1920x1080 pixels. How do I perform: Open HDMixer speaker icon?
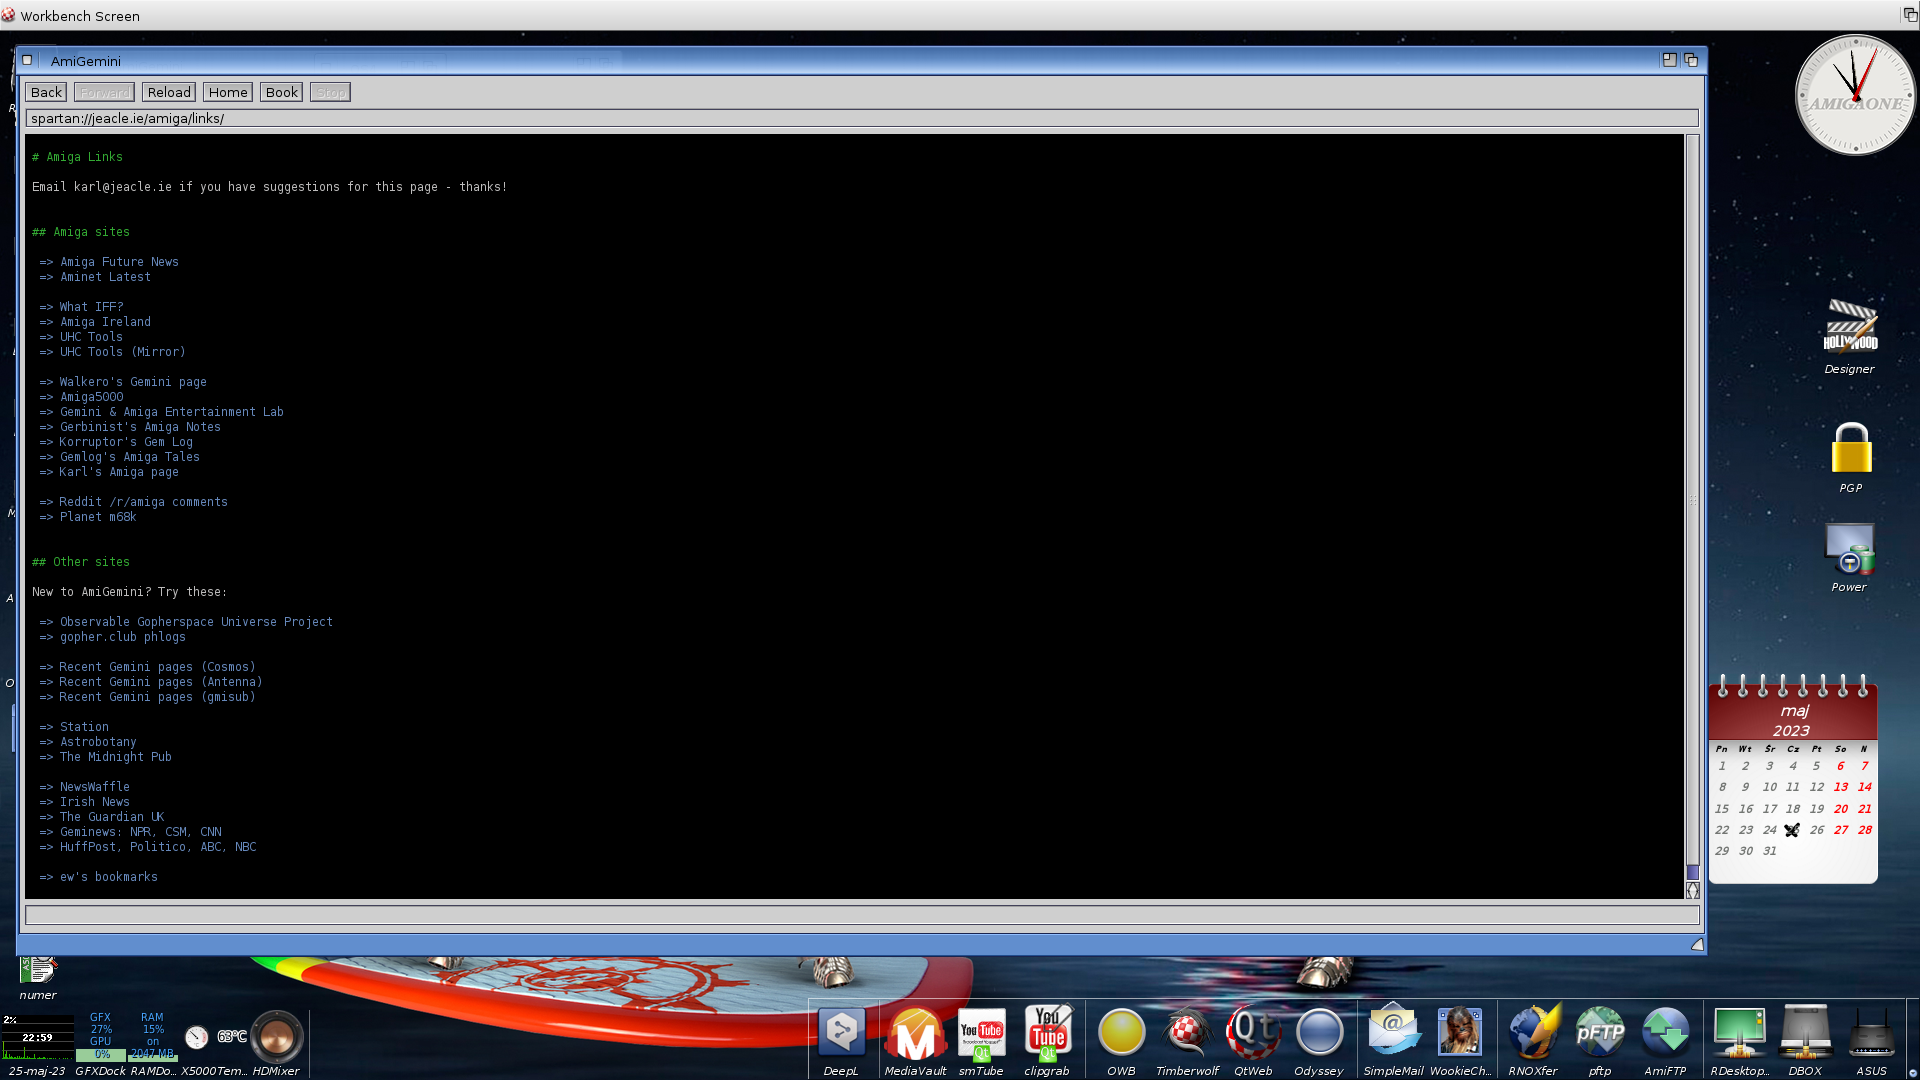coord(276,1037)
